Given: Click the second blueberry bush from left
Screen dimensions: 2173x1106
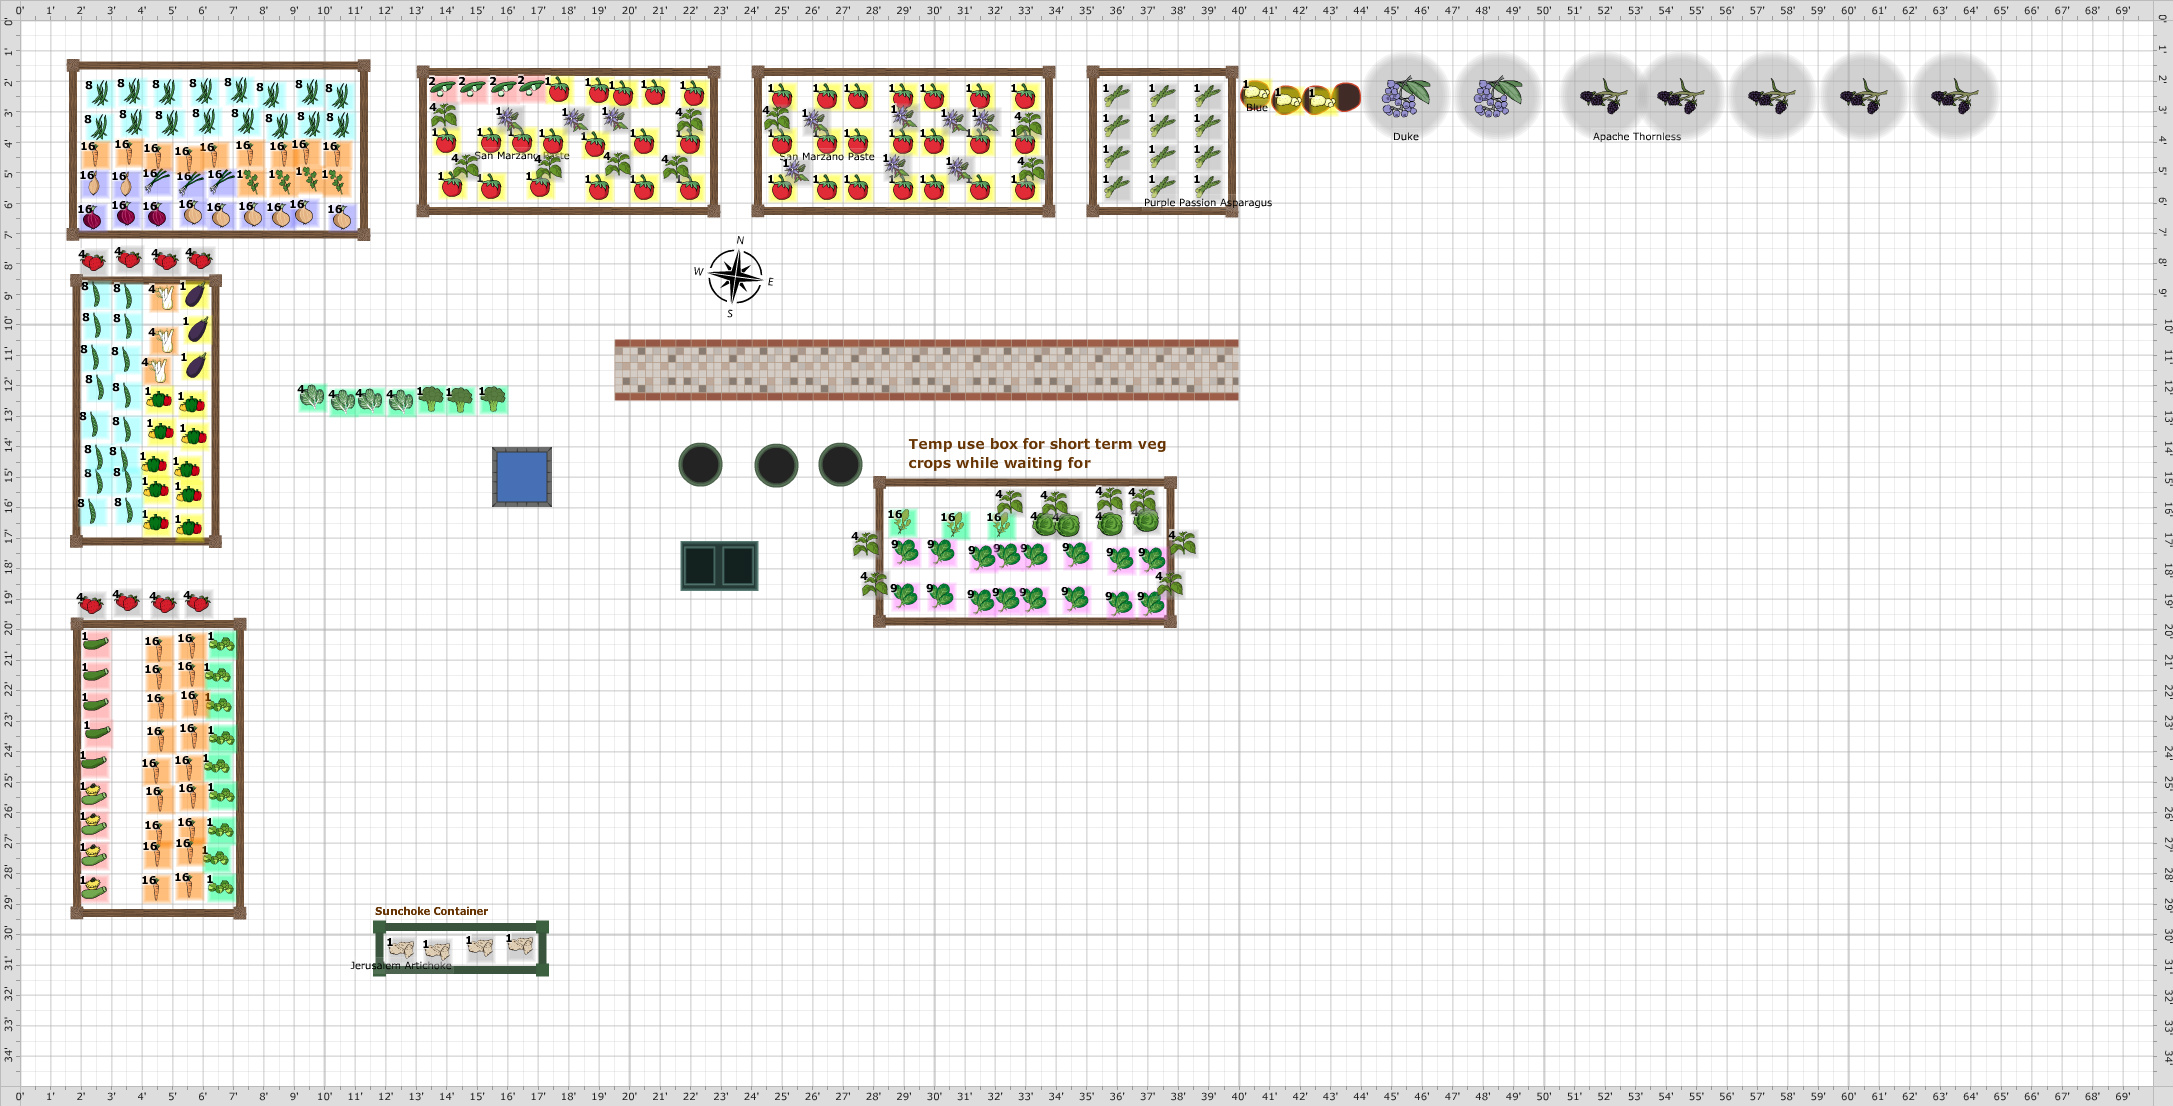Looking at the screenshot, I should (x=1497, y=97).
